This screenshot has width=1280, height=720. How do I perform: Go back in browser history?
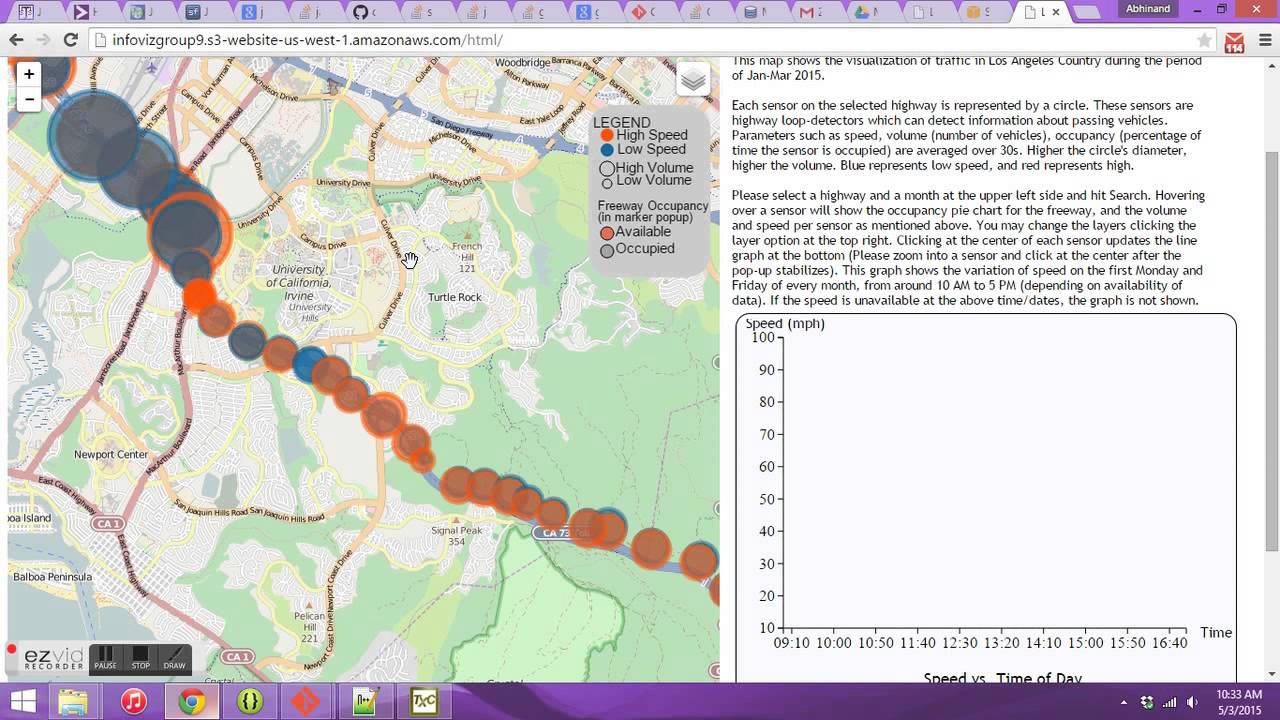click(x=16, y=40)
